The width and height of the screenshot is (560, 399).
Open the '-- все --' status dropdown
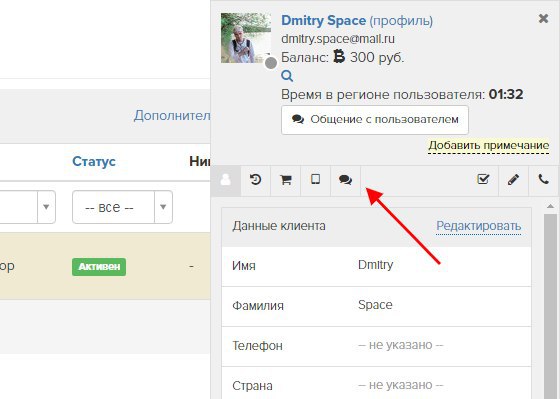122,207
